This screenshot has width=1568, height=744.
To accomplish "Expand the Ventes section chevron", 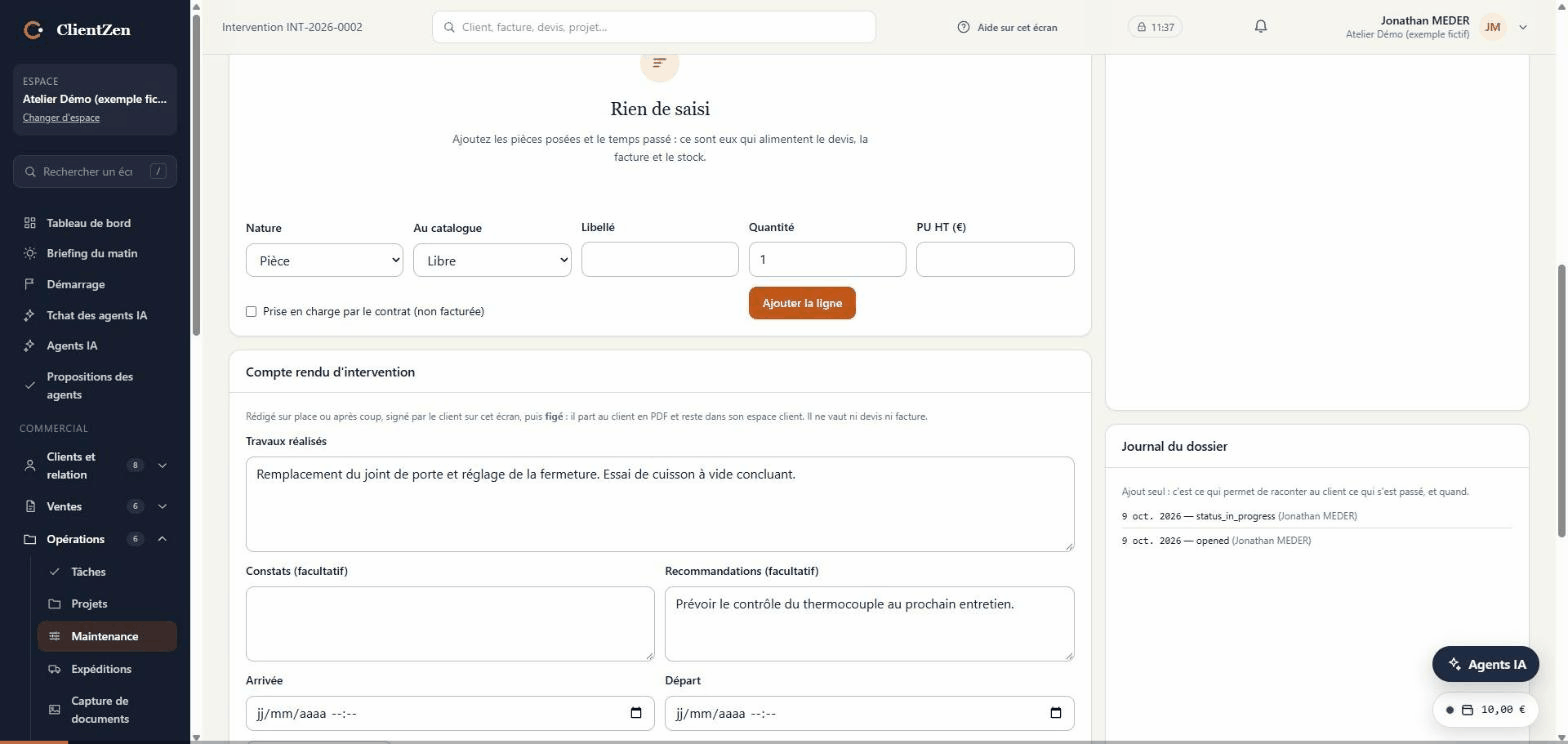I will coord(162,506).
